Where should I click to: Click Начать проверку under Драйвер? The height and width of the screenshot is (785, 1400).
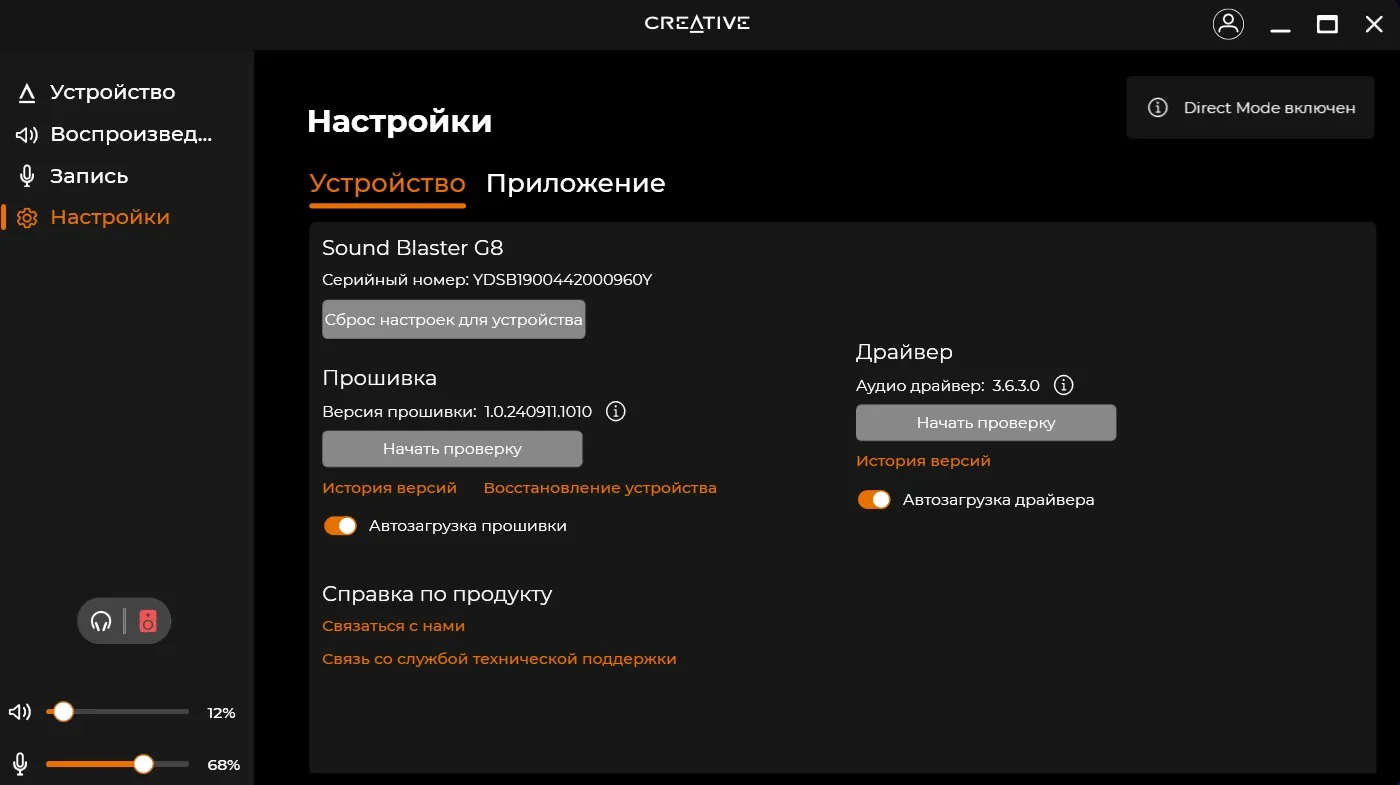tap(986, 423)
